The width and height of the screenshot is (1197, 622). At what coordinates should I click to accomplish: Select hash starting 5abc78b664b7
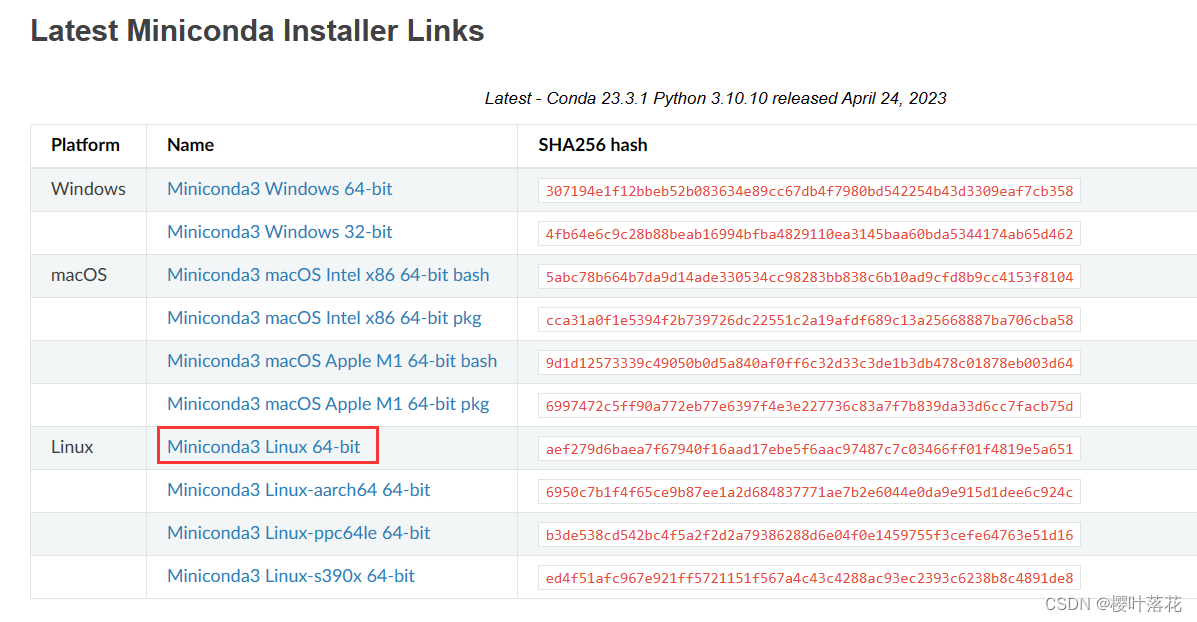pos(809,277)
